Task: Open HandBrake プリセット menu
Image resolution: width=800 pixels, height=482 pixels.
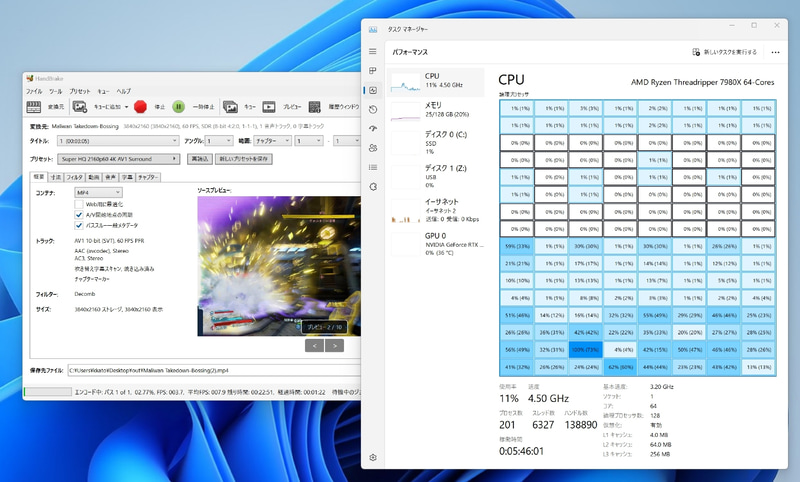Action: pos(80,91)
